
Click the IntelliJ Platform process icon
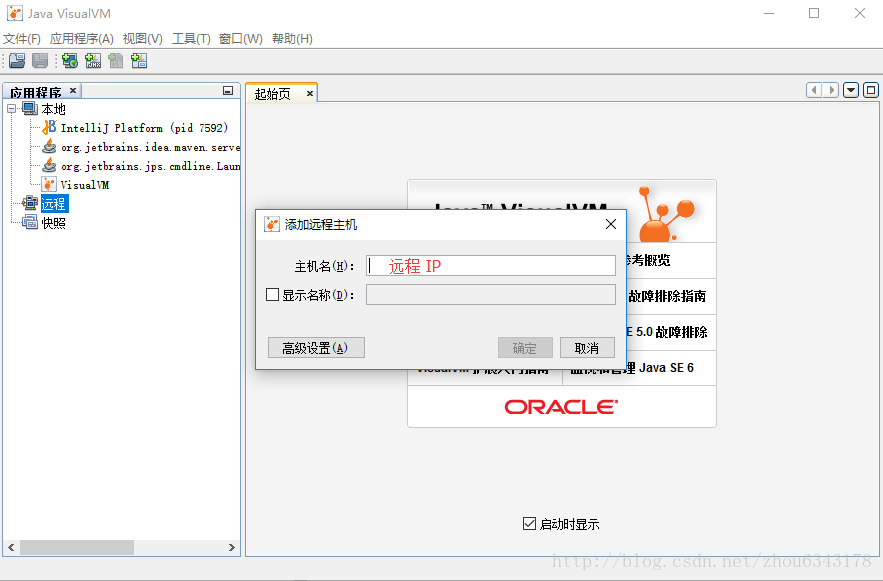point(50,127)
